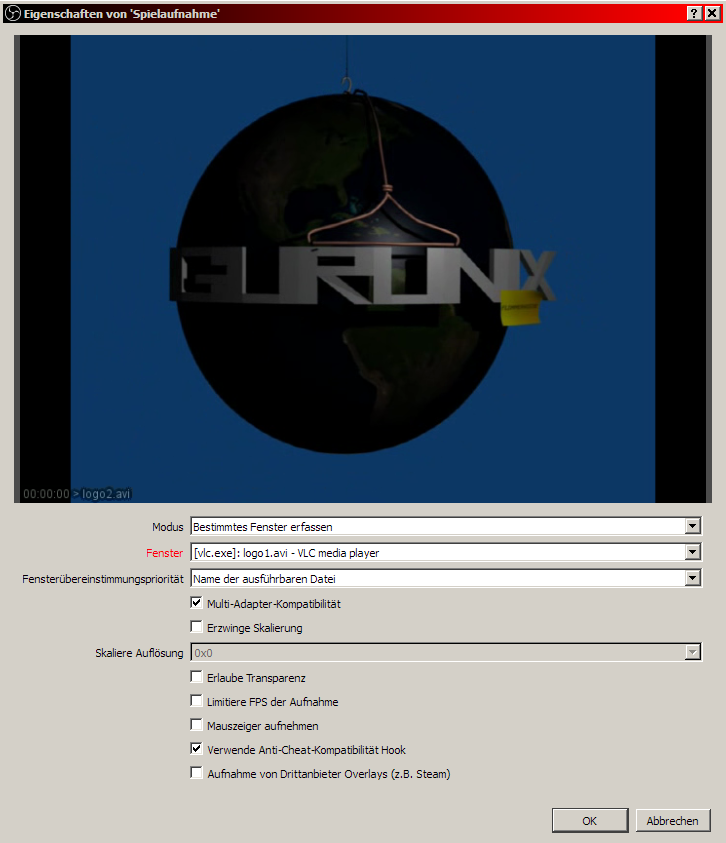Viewport: 726px width, 843px height.
Task: Toggle Multi-Adapter-Kompatibilität checkbox
Action: tap(197, 603)
